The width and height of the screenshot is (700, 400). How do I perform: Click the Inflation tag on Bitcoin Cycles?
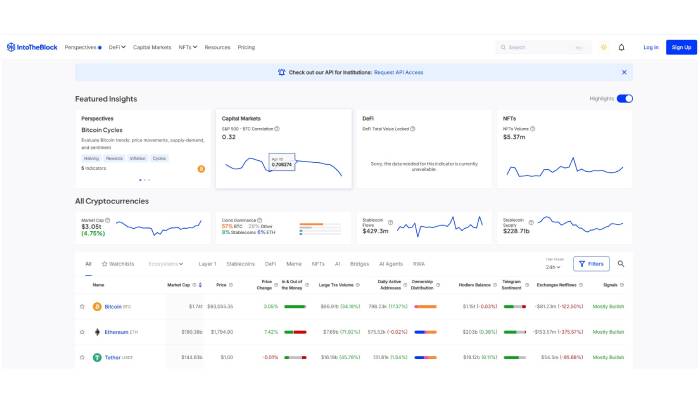click(138, 158)
